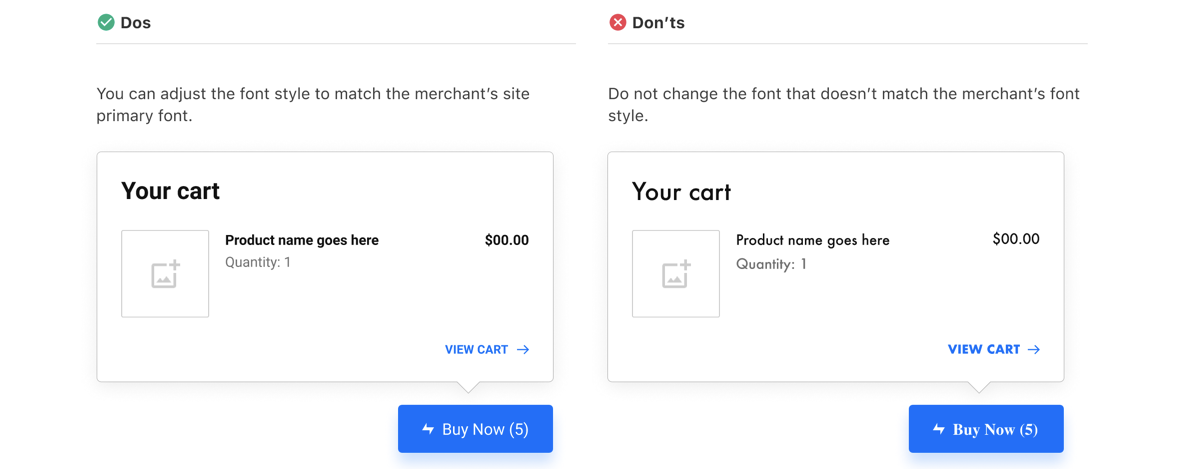Click the sans-serif Buy Now (5) button
Screen dimensions: 1182x469
point(476,429)
